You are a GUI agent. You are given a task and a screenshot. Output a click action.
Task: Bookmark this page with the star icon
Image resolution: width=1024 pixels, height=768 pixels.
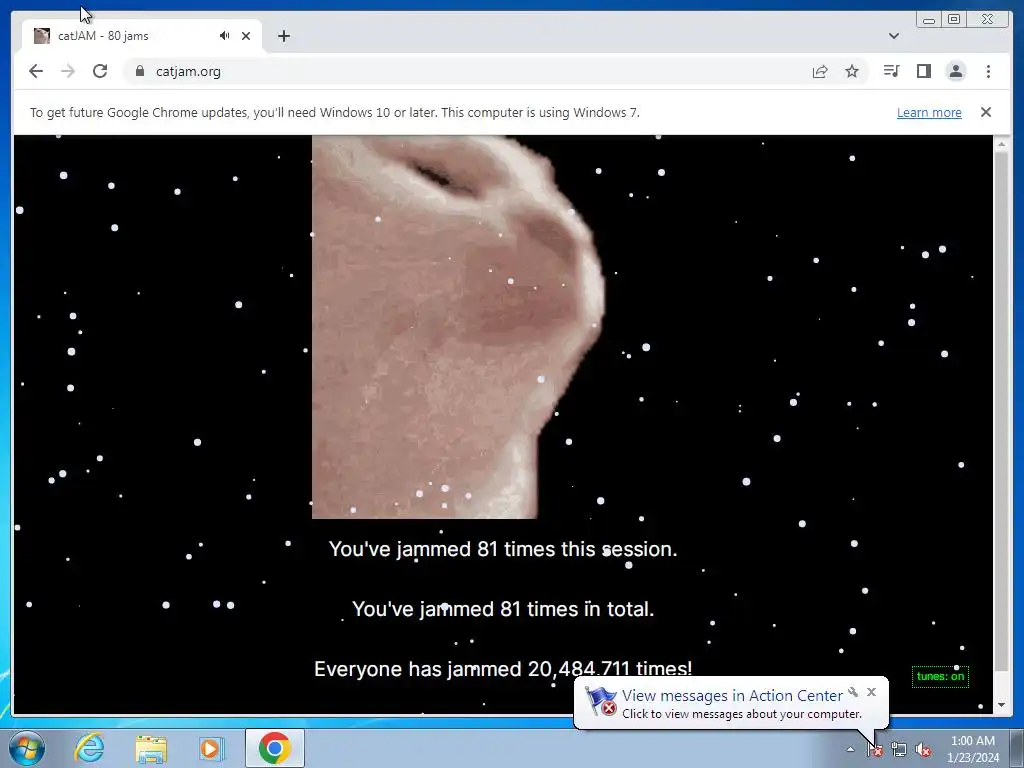[x=852, y=71]
